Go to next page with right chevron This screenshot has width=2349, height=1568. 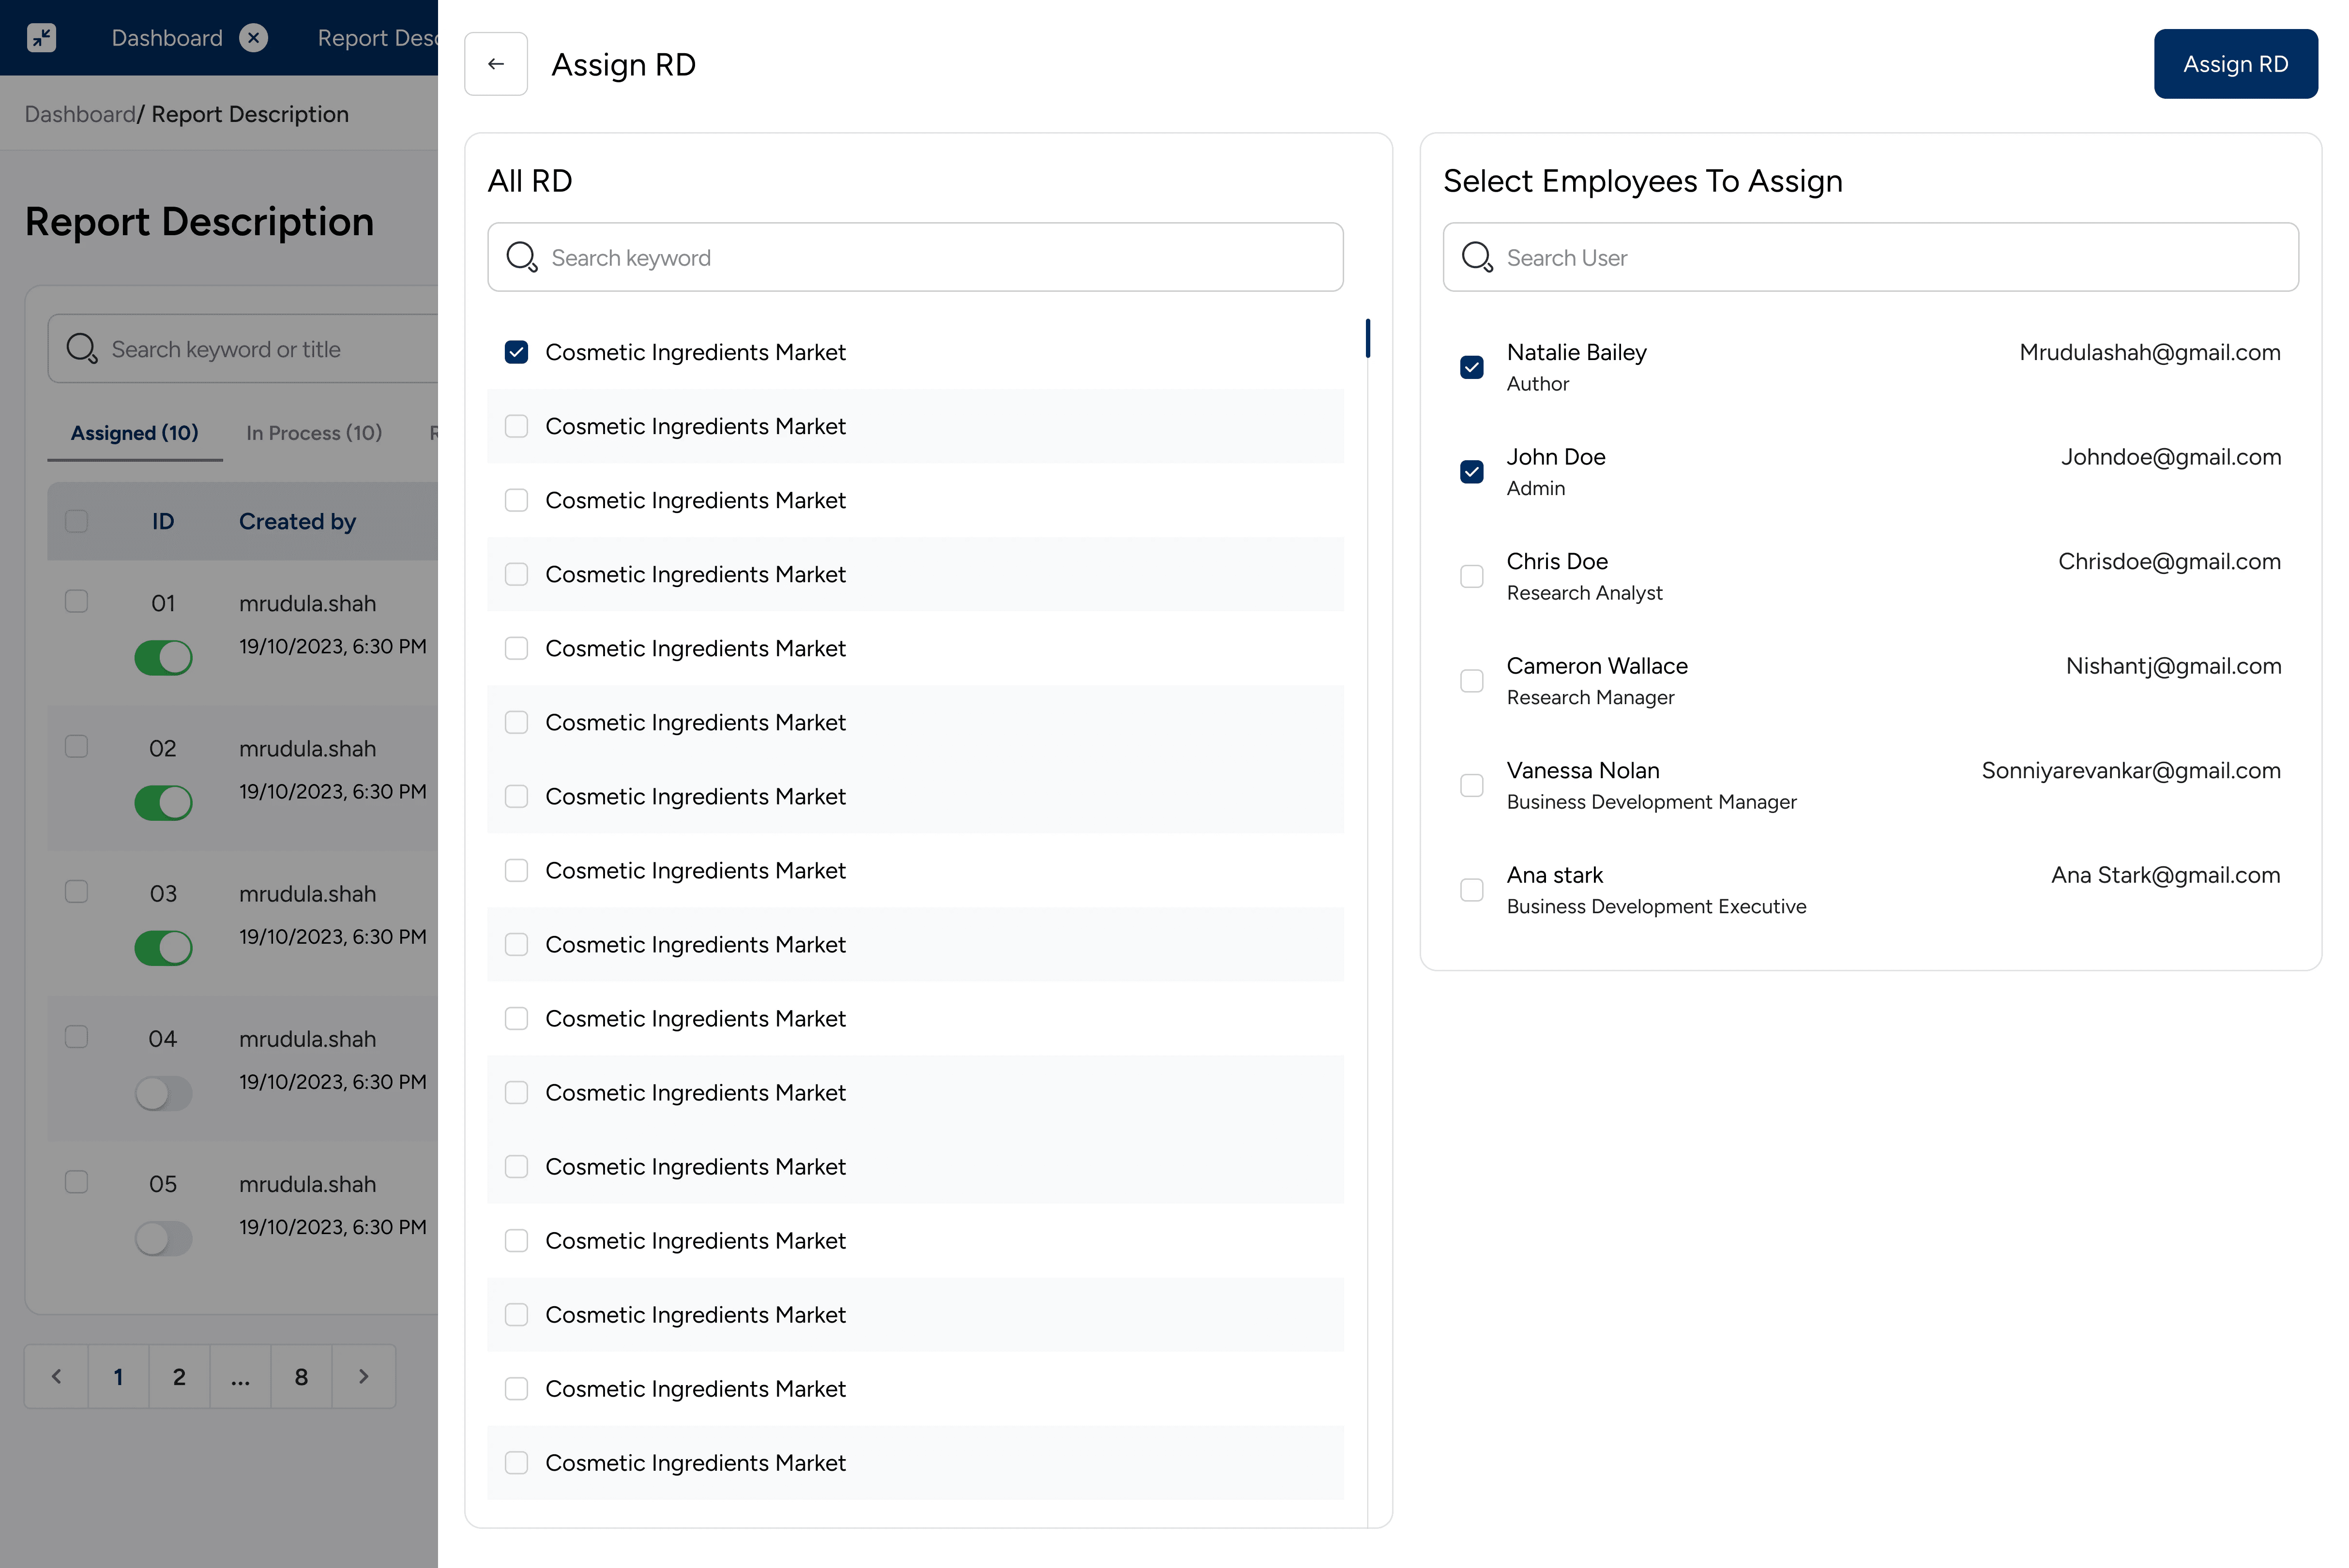point(363,1376)
